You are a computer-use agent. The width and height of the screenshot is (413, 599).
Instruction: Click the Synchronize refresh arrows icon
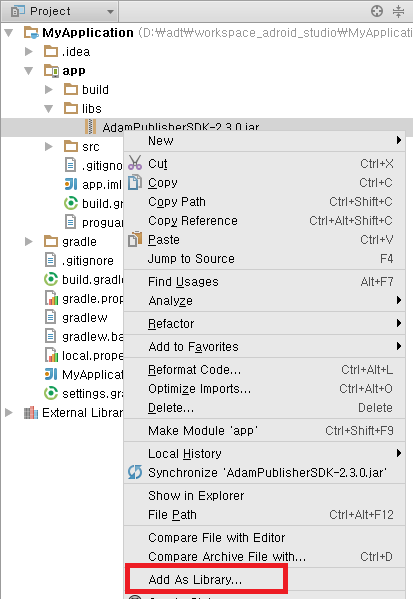pos(135,472)
